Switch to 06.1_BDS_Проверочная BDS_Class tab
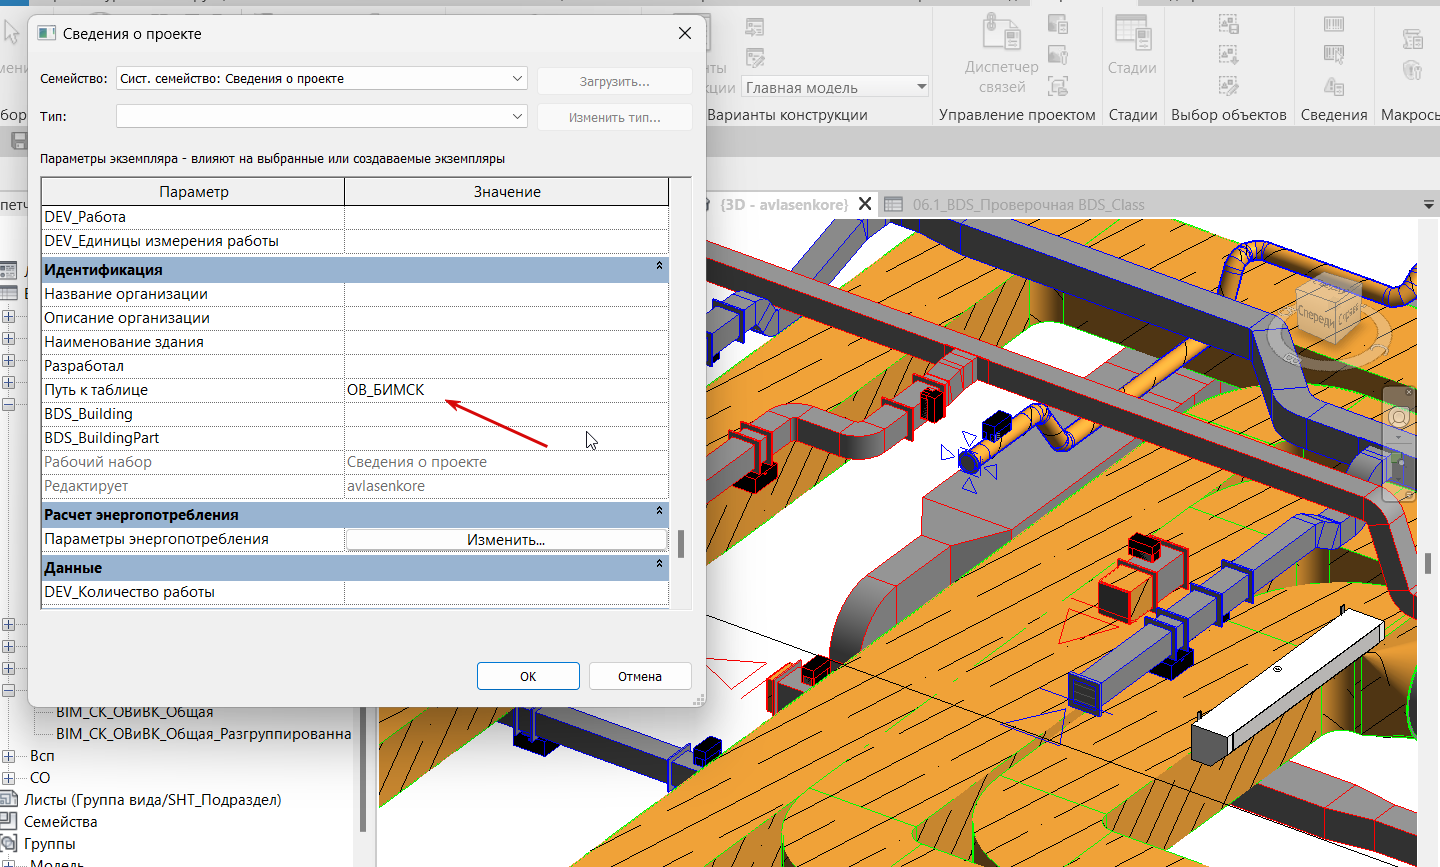 click(x=1027, y=204)
